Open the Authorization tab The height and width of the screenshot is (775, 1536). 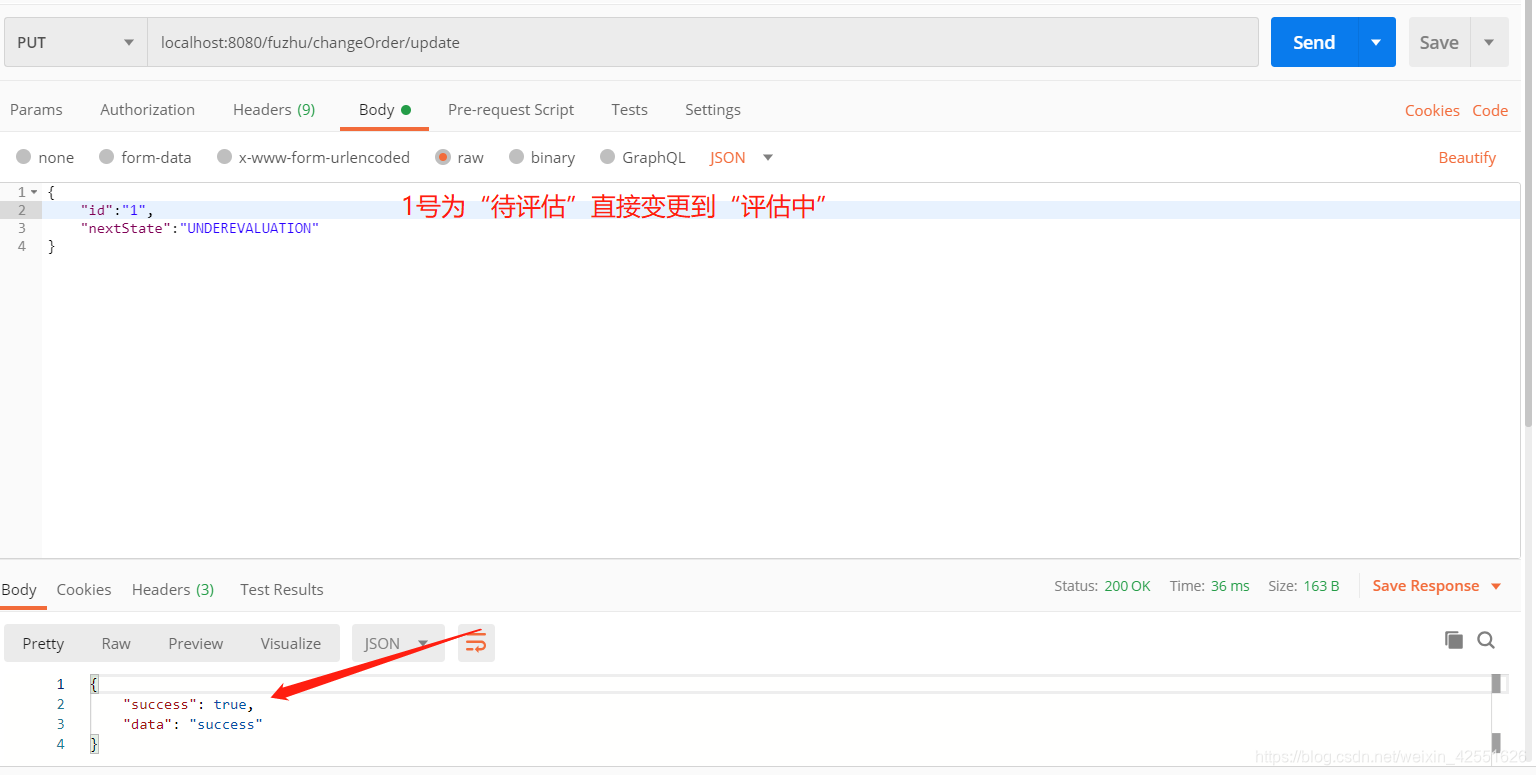coord(147,109)
